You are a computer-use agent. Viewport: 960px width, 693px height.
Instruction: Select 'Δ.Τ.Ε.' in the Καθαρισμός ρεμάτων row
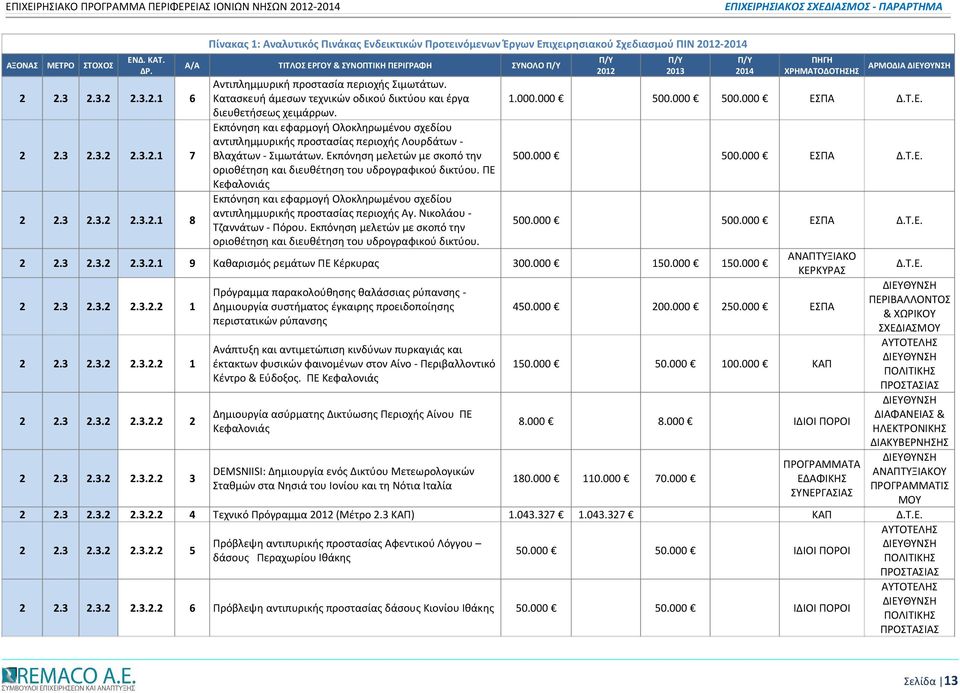pyautogui.click(x=909, y=263)
